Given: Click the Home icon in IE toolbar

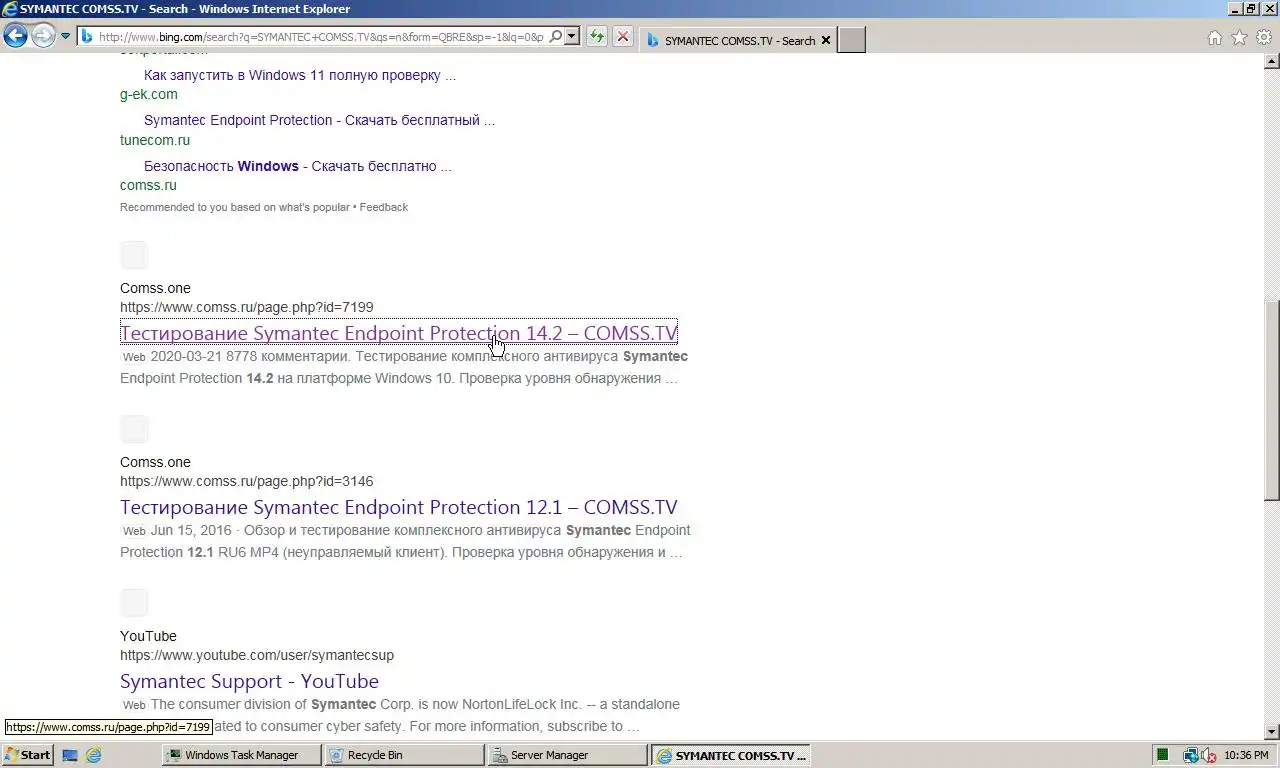Looking at the screenshot, I should (1215, 38).
